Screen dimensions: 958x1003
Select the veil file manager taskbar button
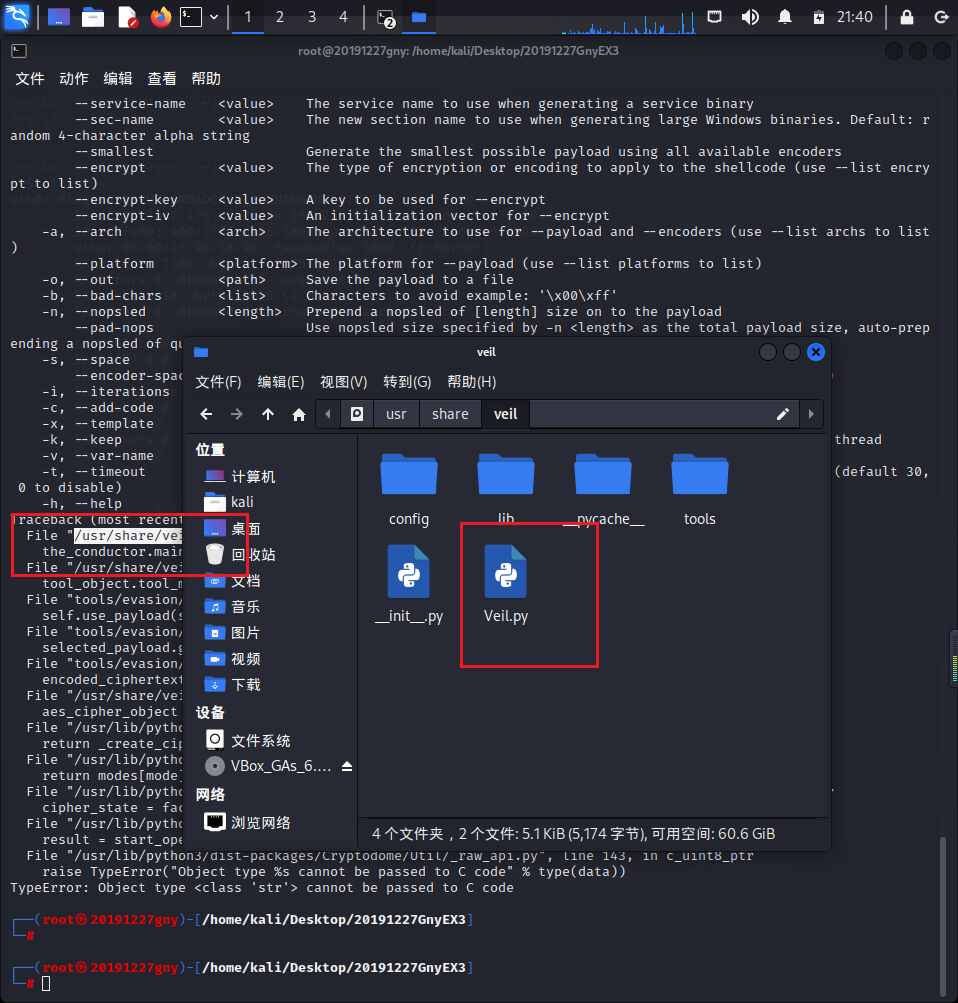(420, 17)
